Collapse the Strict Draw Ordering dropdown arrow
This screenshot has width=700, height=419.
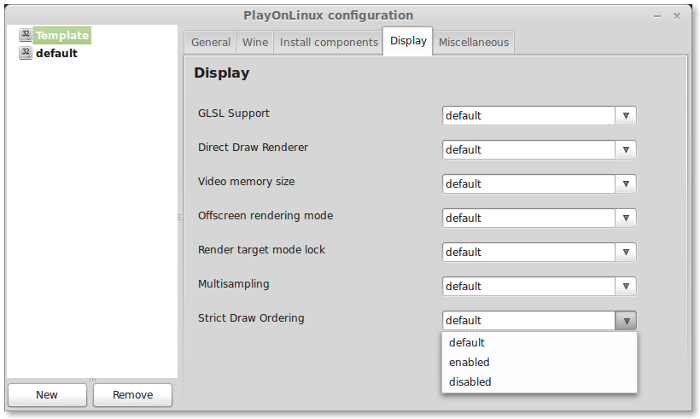point(626,320)
